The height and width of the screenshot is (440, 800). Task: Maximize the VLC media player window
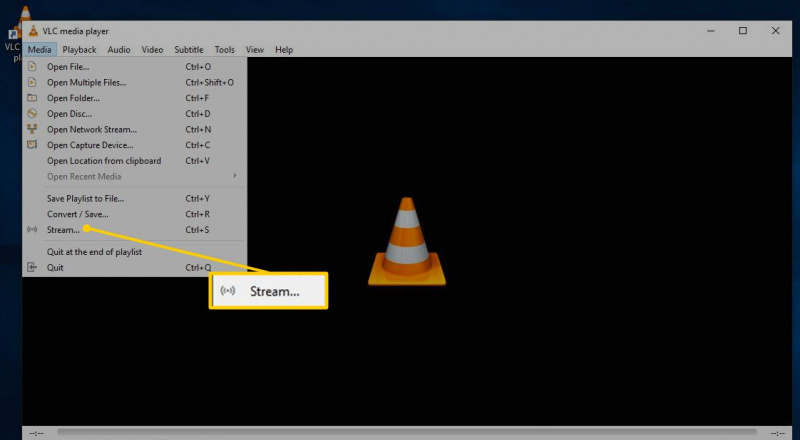743,31
